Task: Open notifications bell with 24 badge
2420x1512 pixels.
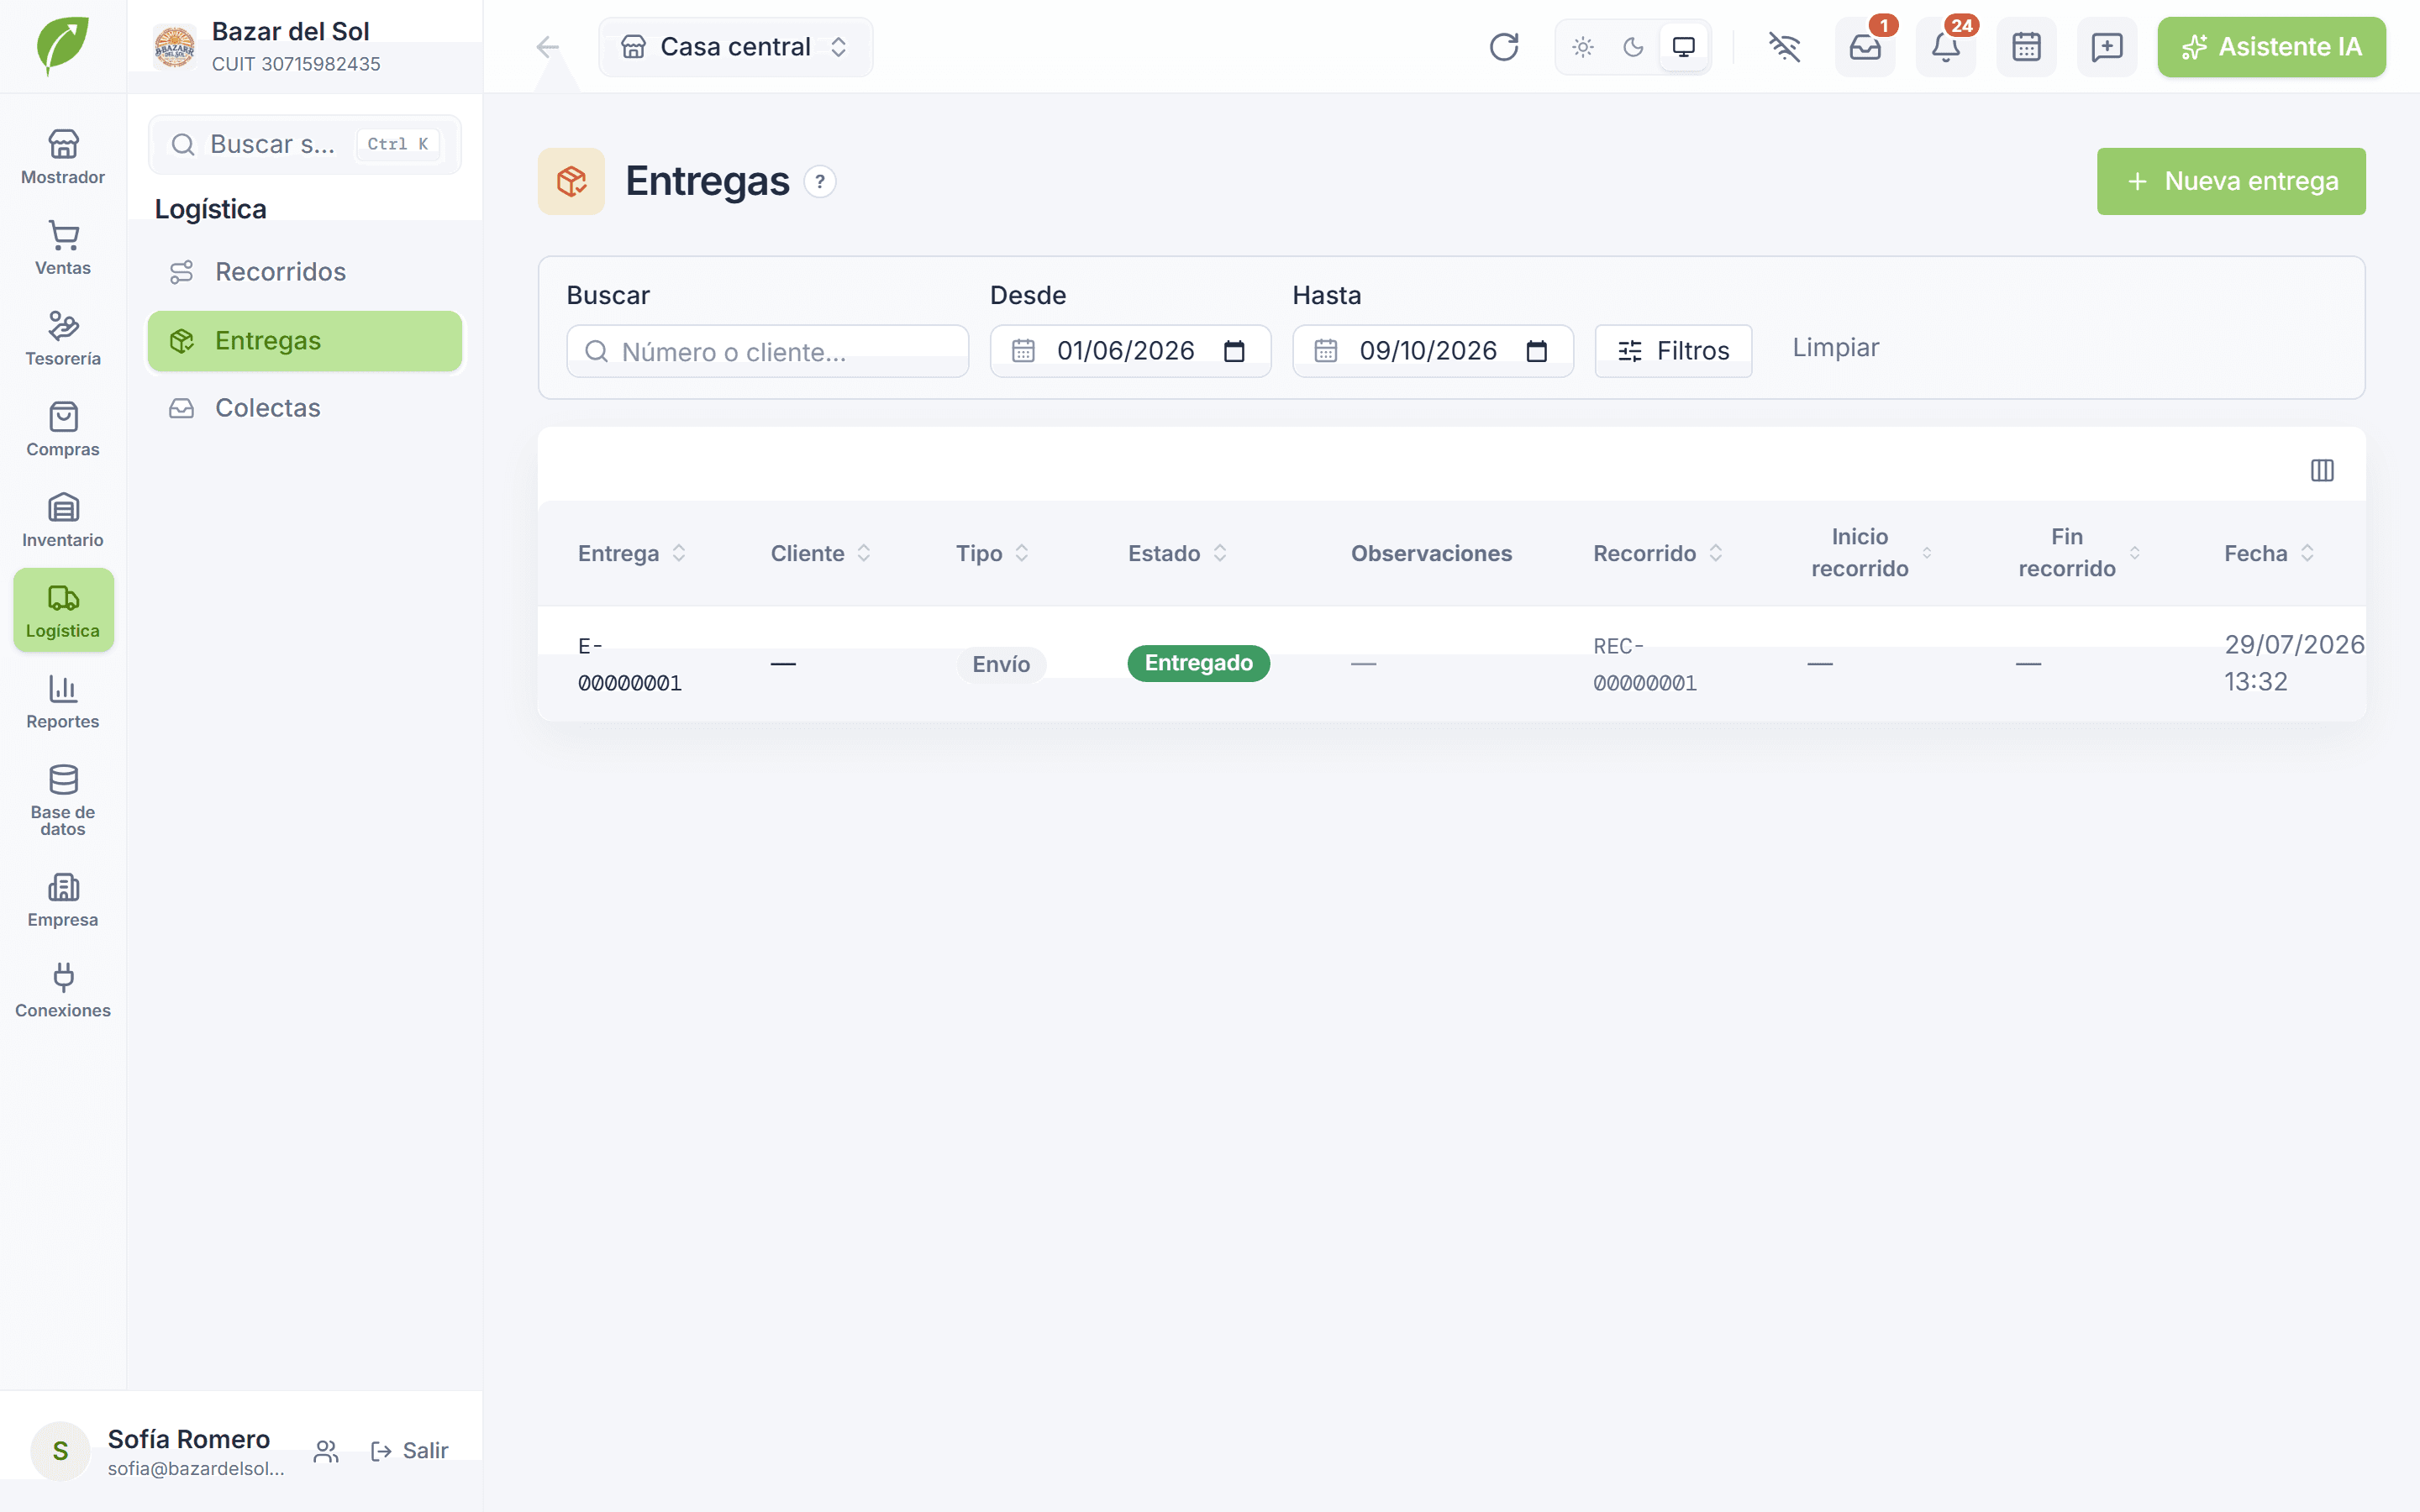Action: coord(1945,47)
